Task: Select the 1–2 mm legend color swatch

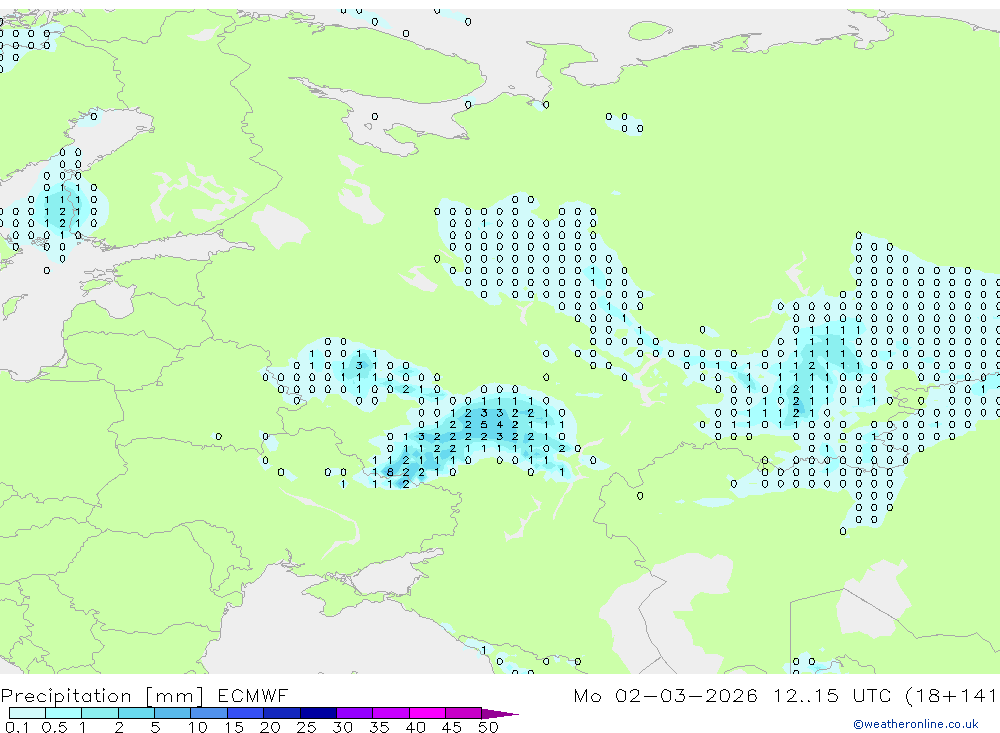Action: (x=99, y=713)
